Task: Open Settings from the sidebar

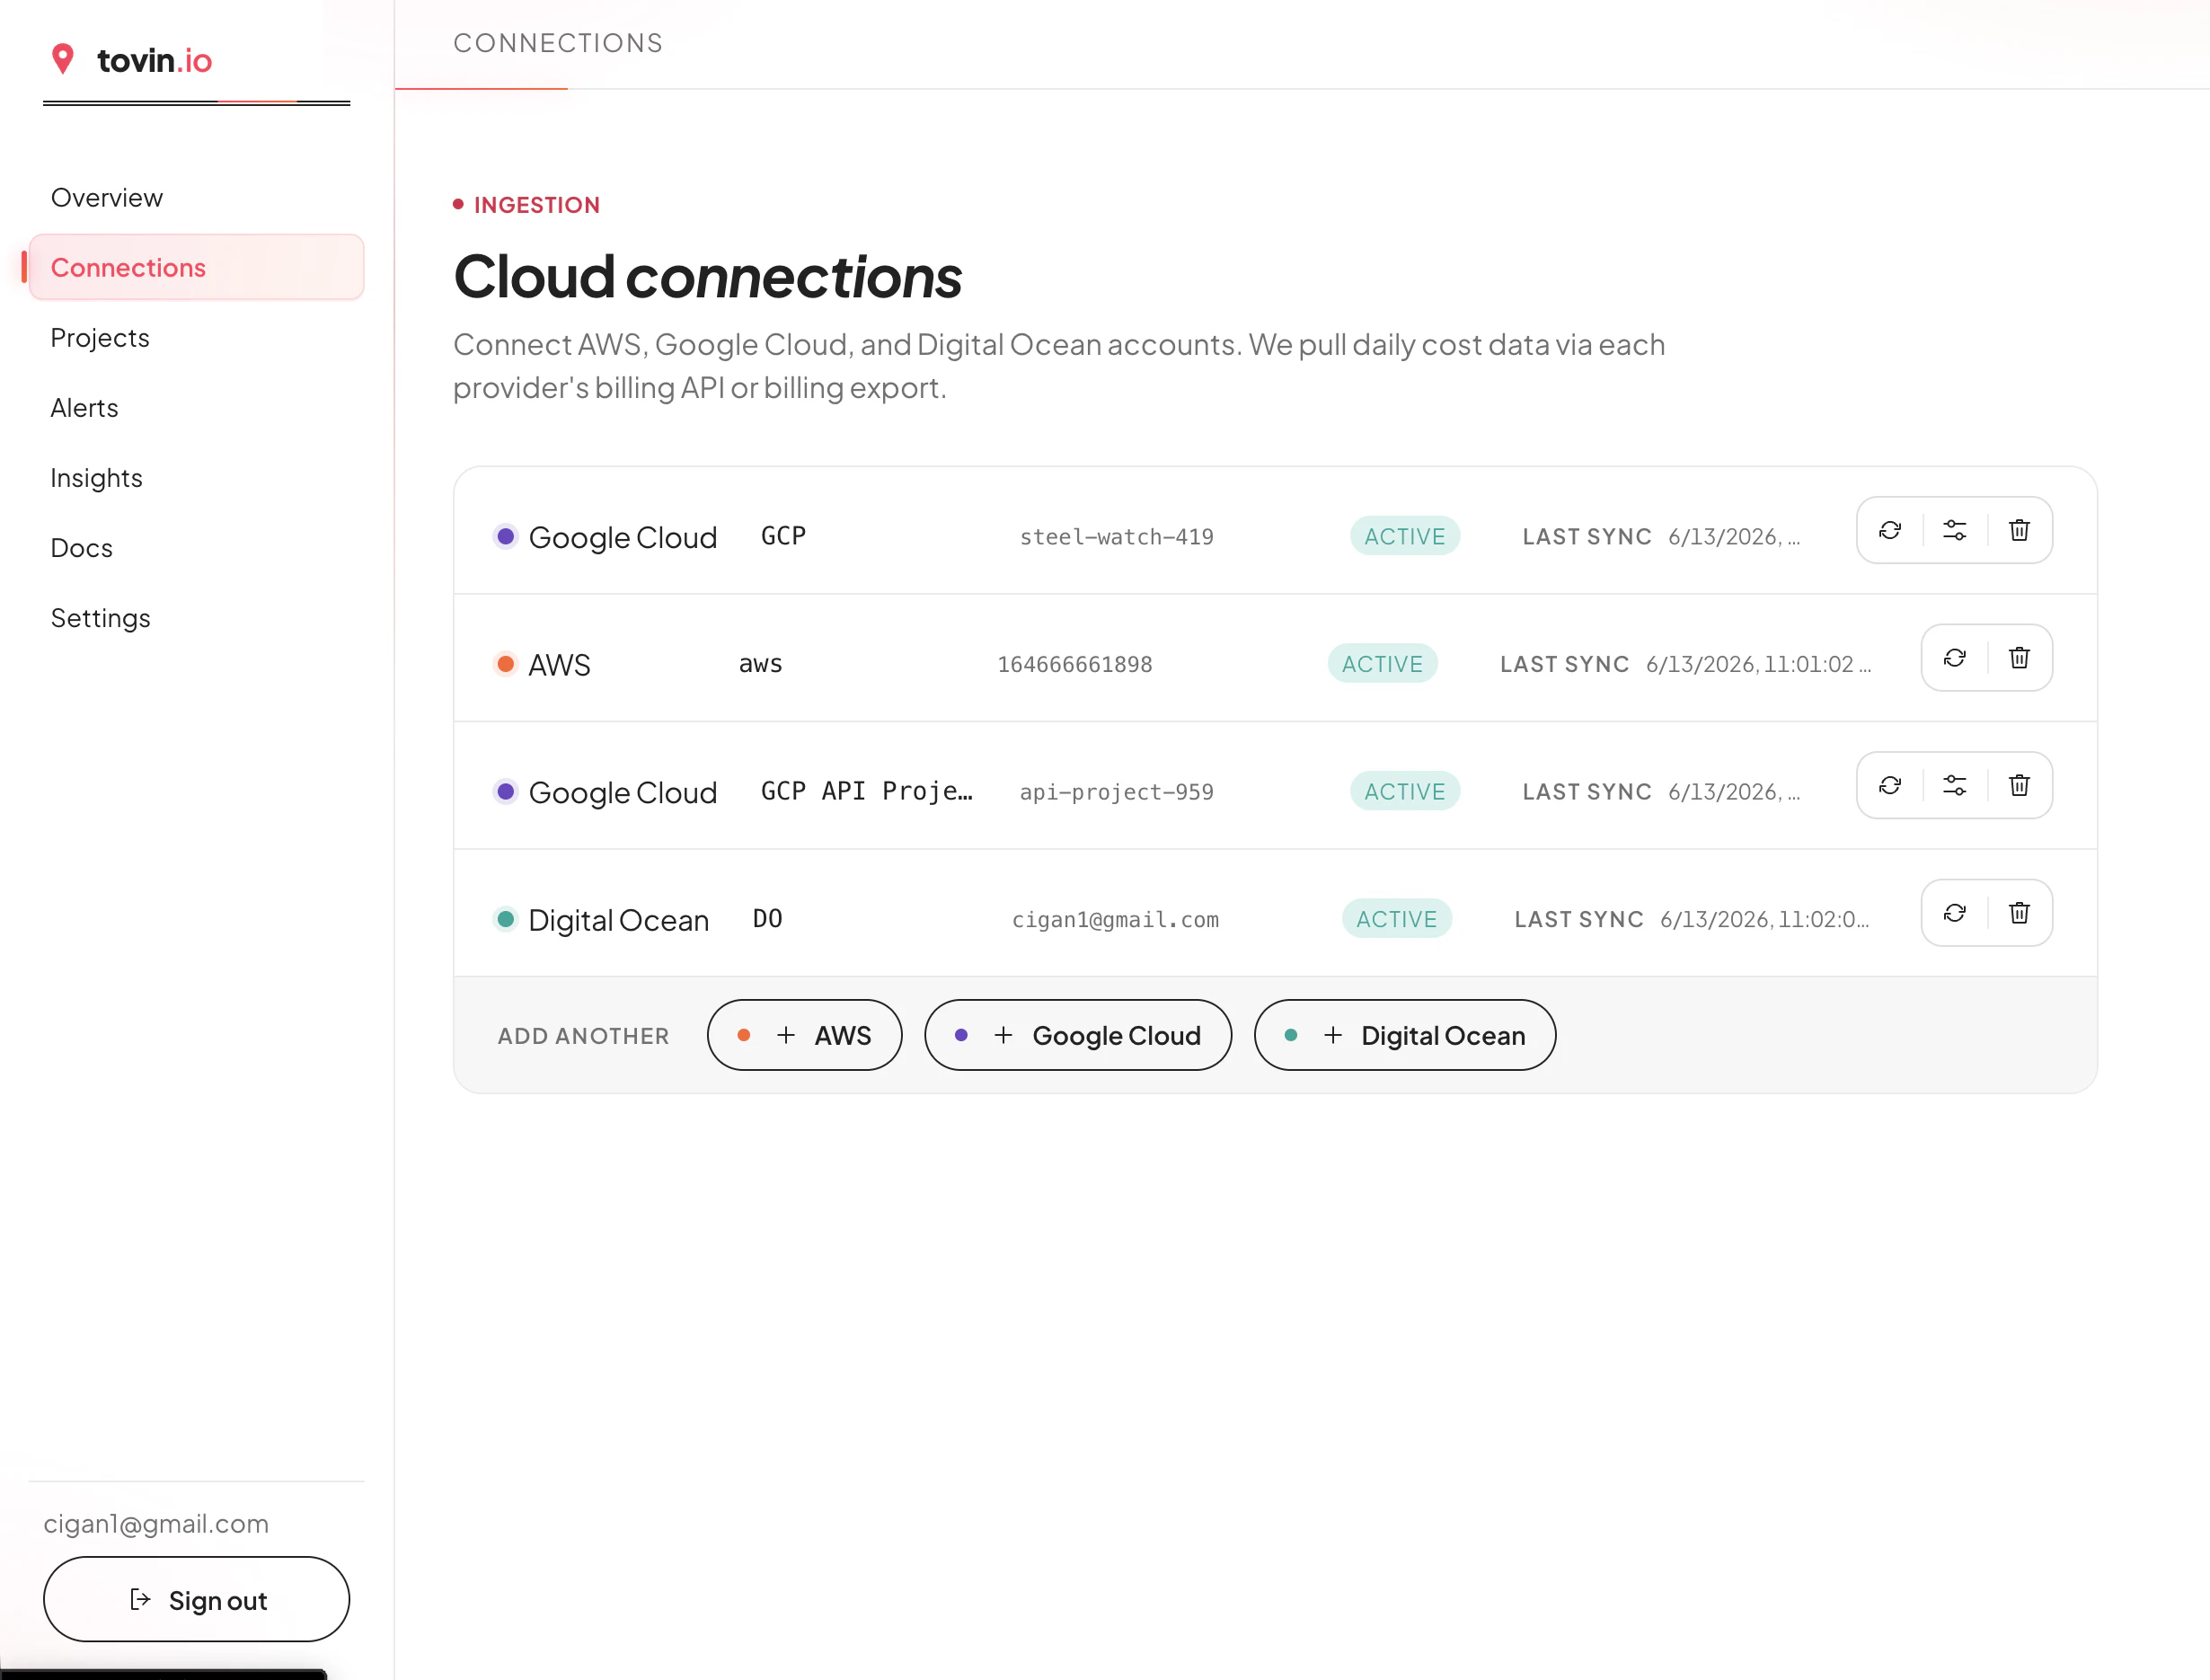Action: click(x=196, y=617)
